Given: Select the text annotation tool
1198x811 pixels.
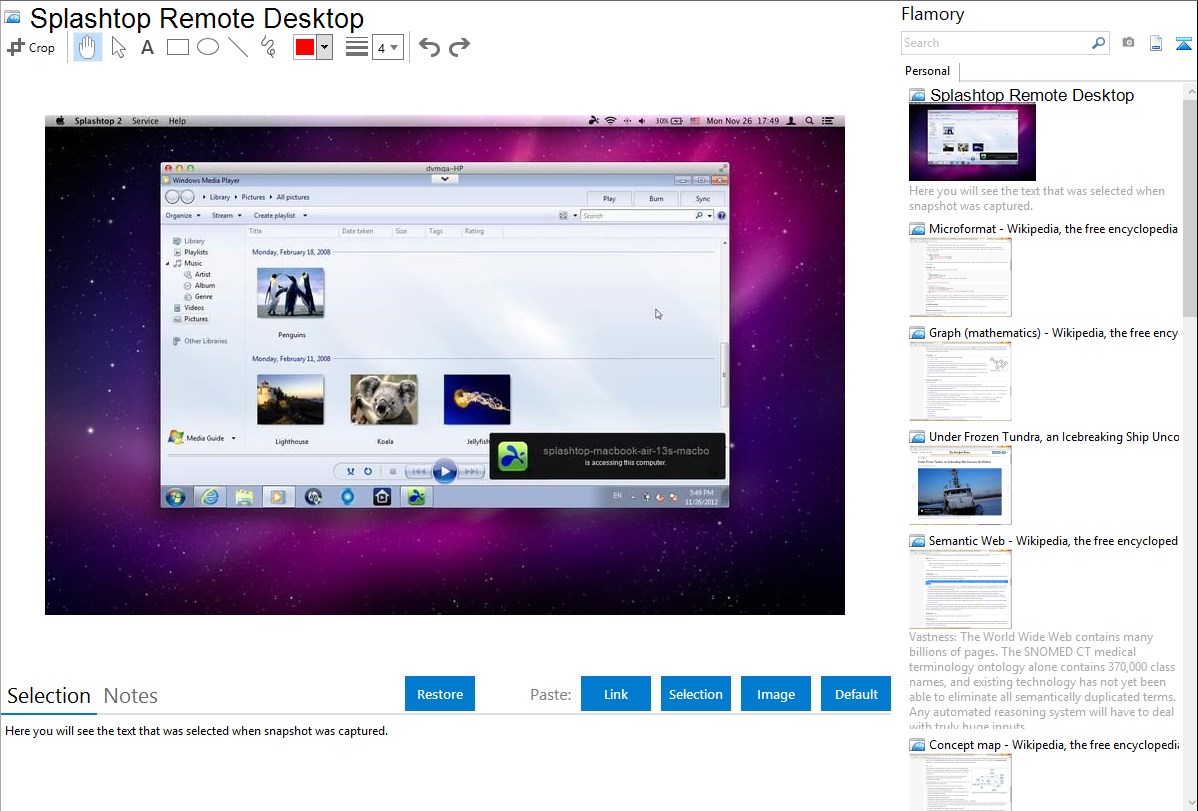Looking at the screenshot, I should coord(147,47).
